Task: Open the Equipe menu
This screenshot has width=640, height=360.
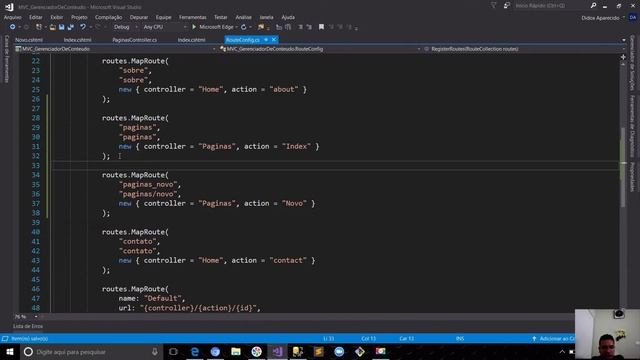Action: [x=163, y=17]
